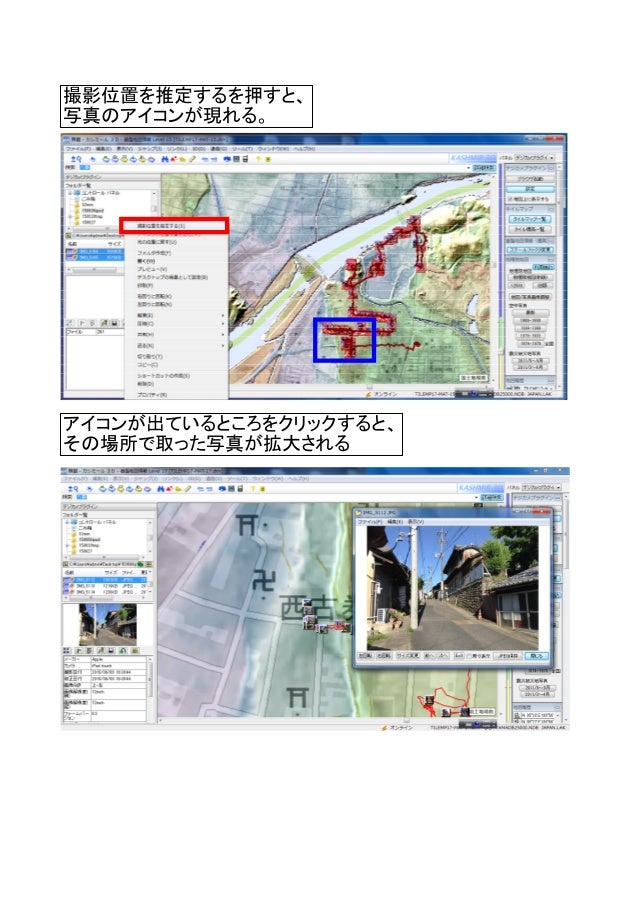Toggle the checkbox in the photo viewer button row

[470, 655]
